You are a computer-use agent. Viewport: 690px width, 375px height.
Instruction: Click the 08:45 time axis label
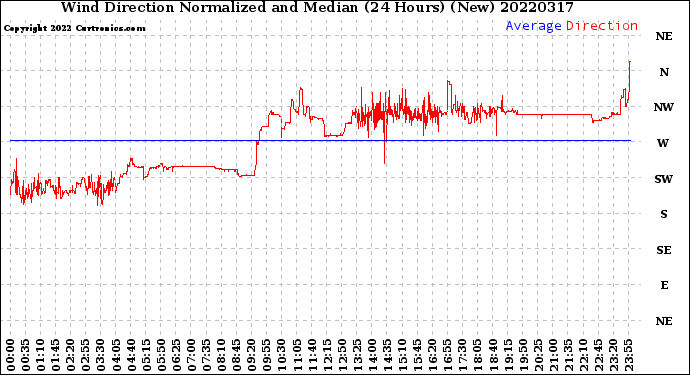click(236, 355)
